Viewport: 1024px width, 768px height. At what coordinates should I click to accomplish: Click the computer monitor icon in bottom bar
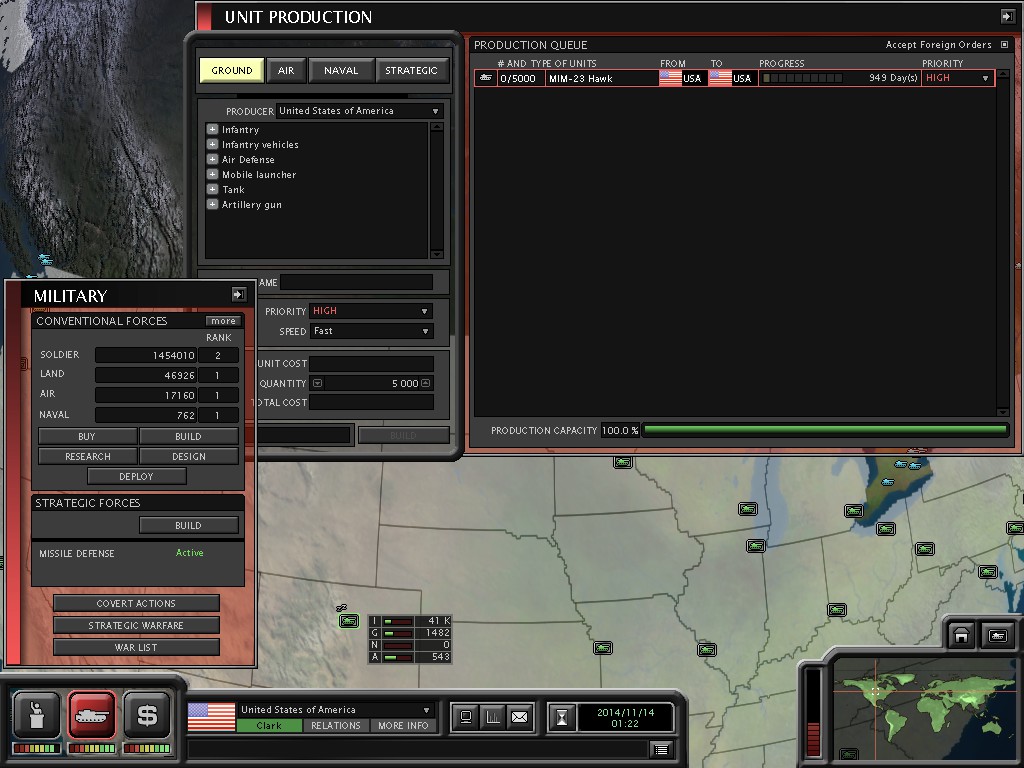click(466, 717)
